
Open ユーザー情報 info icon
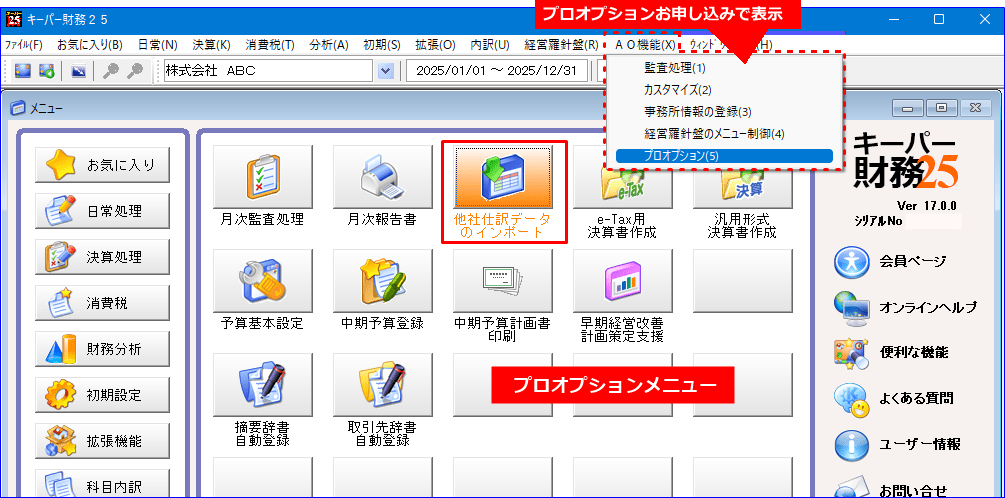point(851,444)
